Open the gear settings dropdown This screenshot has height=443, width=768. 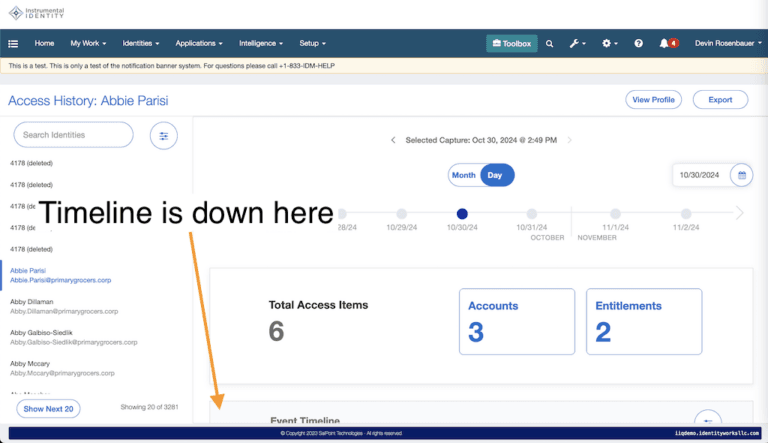point(609,44)
